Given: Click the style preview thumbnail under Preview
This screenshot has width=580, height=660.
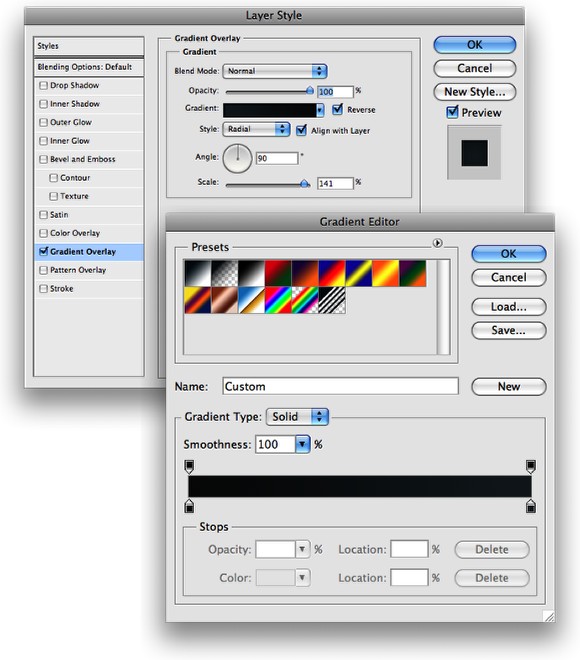Looking at the screenshot, I should click(x=474, y=153).
